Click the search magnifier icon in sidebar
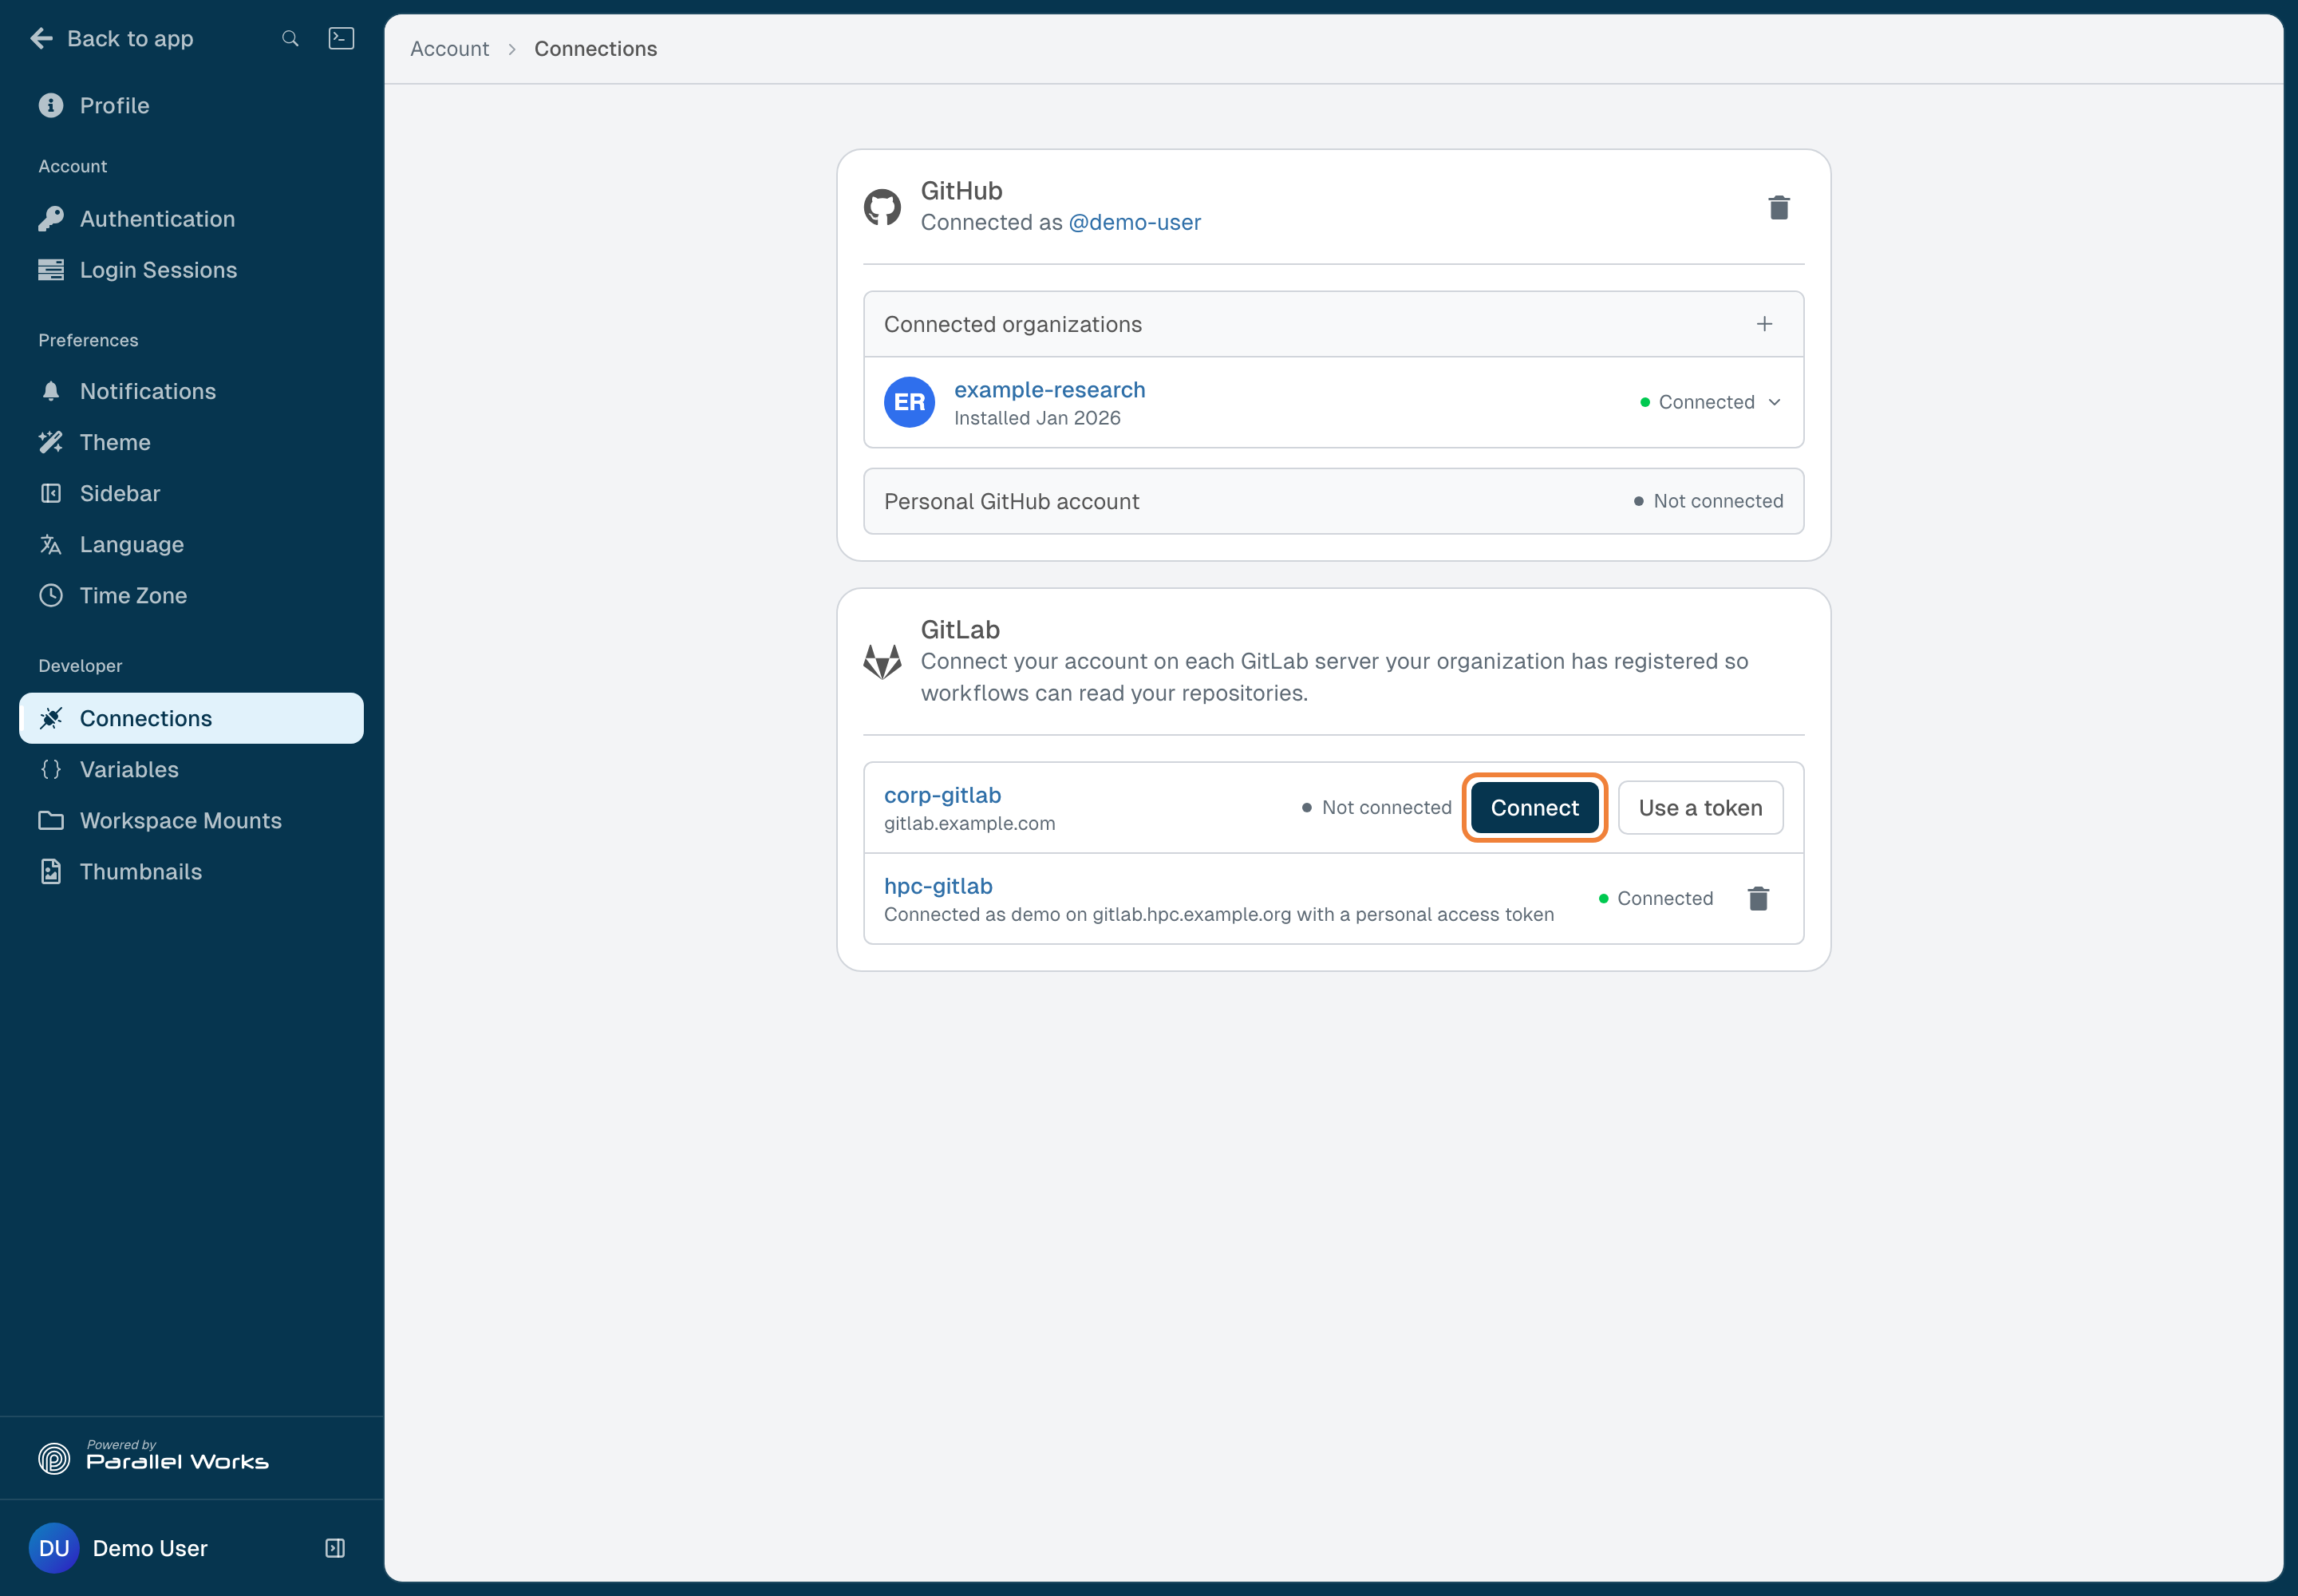The height and width of the screenshot is (1596, 2298). (290, 39)
